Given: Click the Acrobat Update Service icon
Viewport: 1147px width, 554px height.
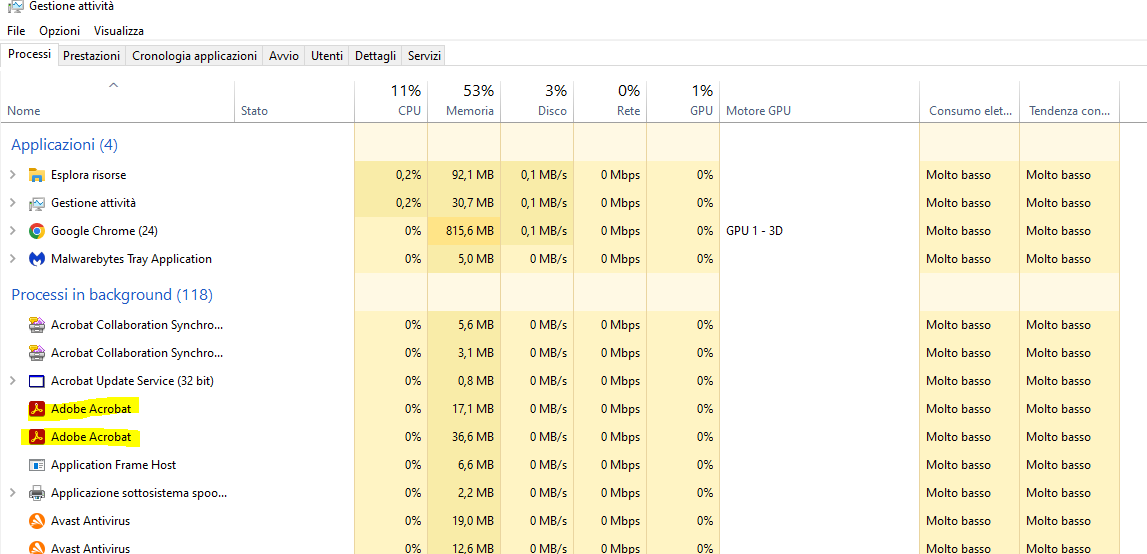Looking at the screenshot, I should tap(37, 381).
